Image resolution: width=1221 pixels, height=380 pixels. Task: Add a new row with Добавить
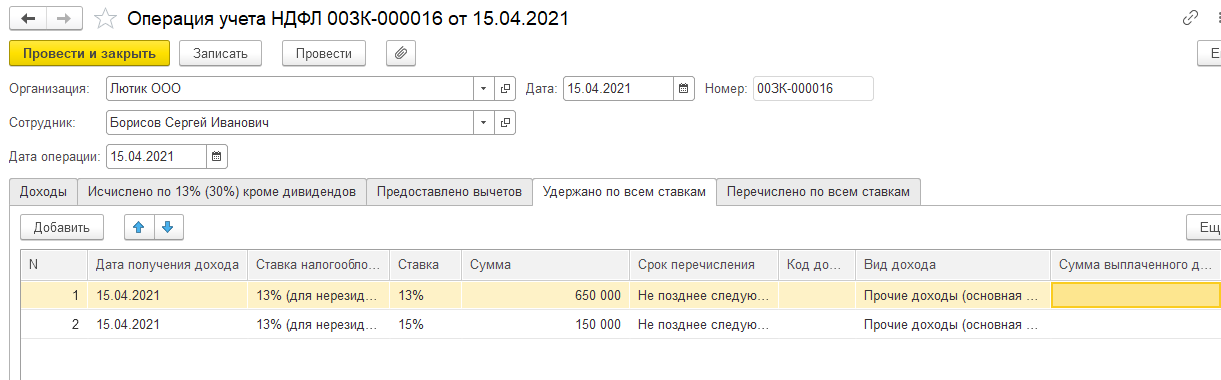click(62, 227)
